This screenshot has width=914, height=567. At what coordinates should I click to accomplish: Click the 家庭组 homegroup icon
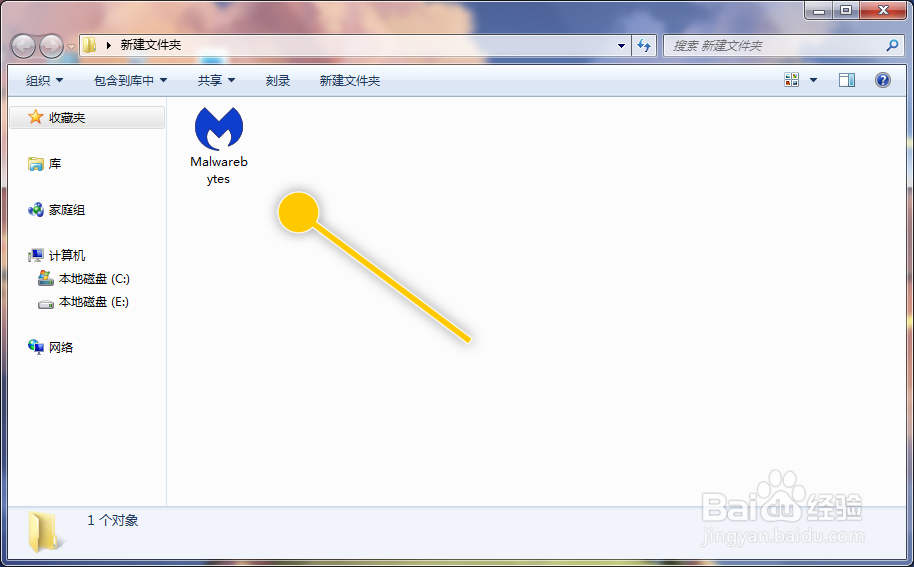(x=36, y=210)
